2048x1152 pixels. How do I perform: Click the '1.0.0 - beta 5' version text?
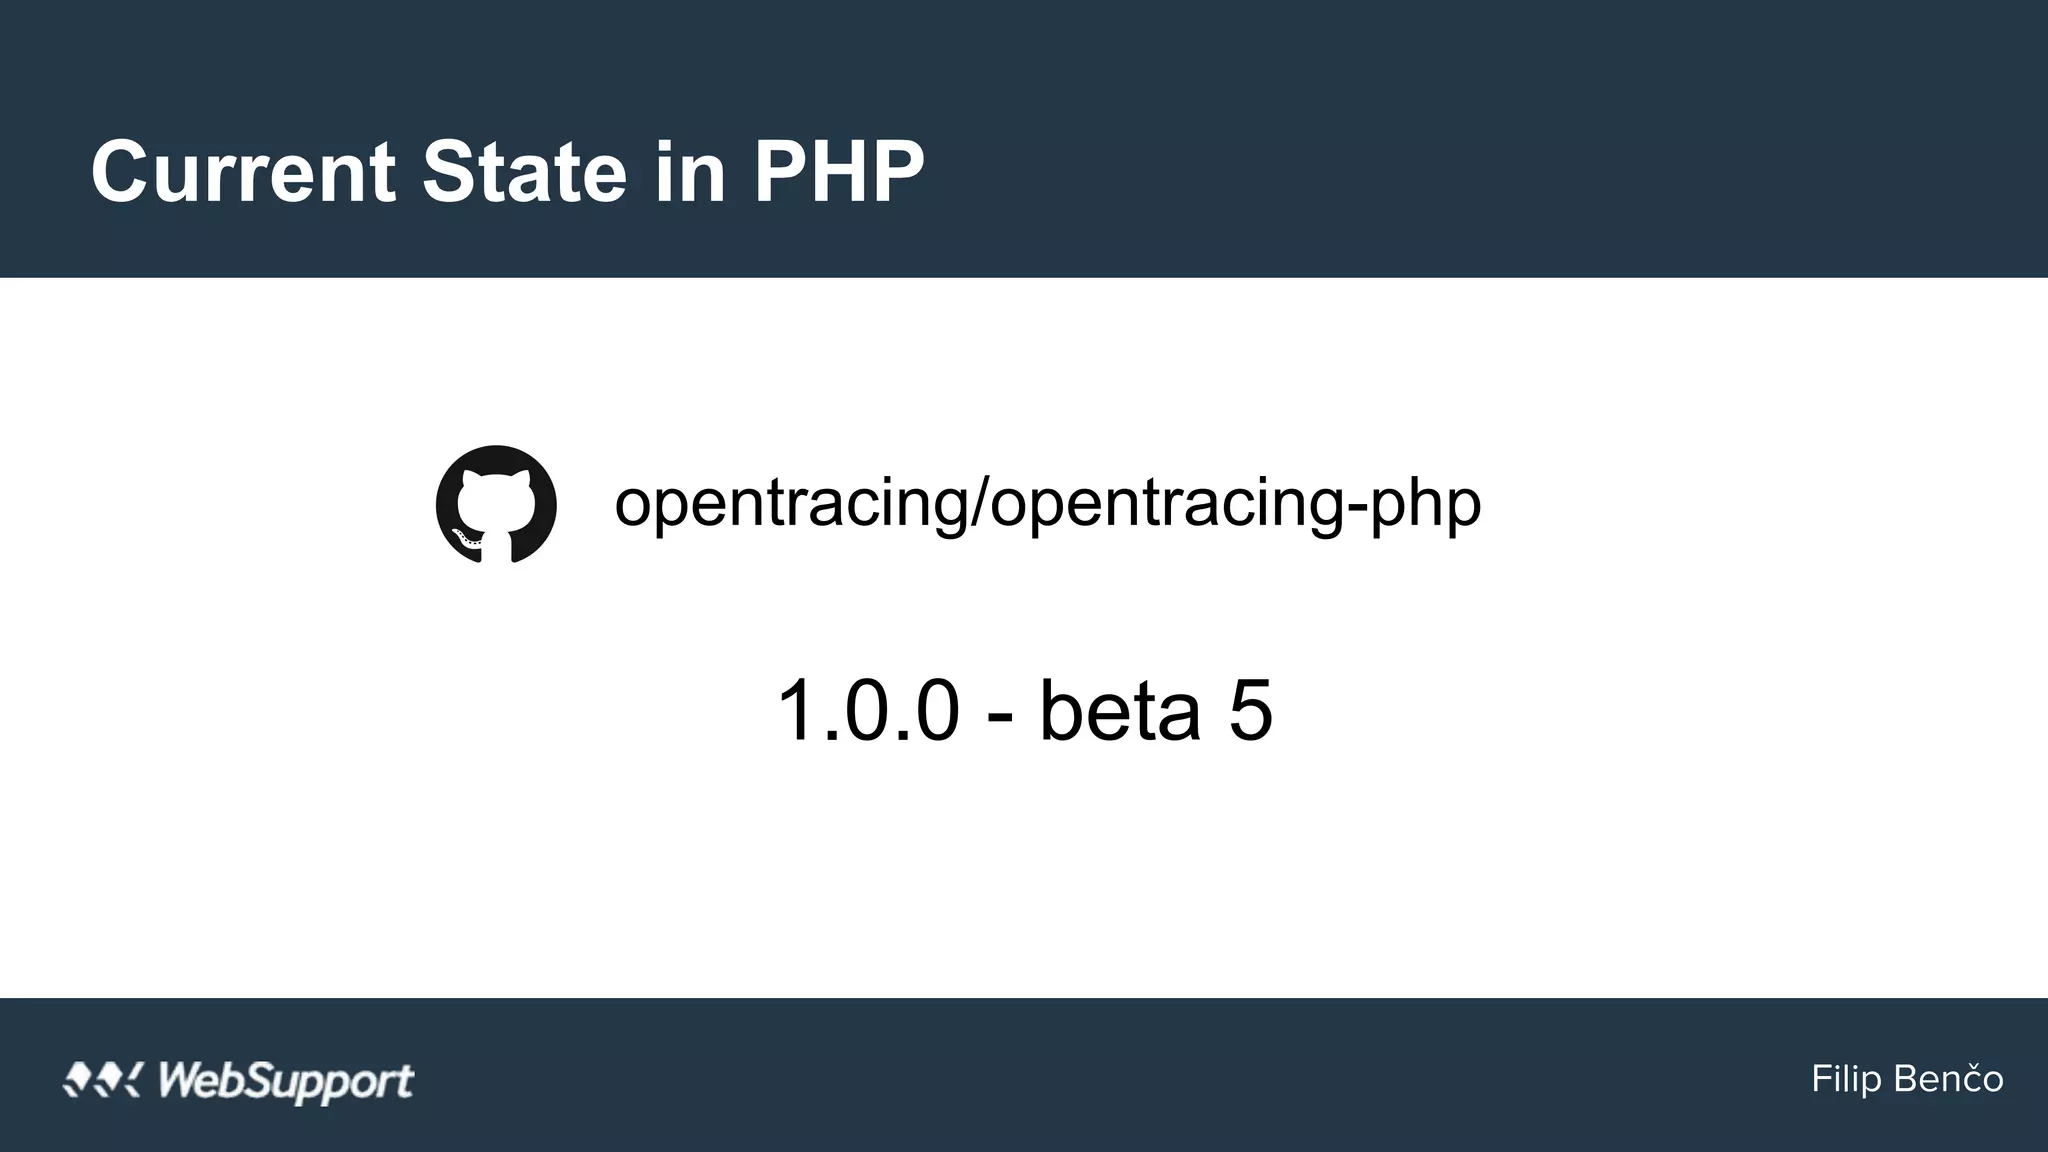(1024, 710)
